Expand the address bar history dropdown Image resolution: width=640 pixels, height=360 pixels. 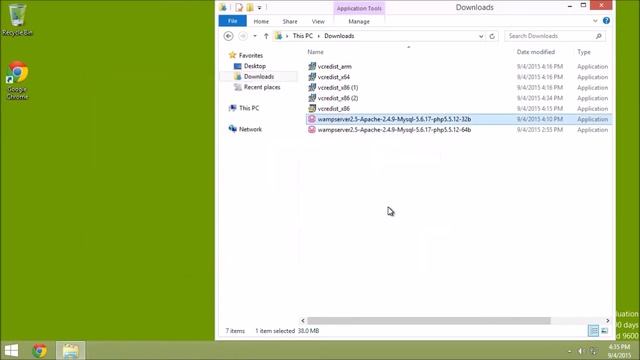pyautogui.click(x=481, y=36)
